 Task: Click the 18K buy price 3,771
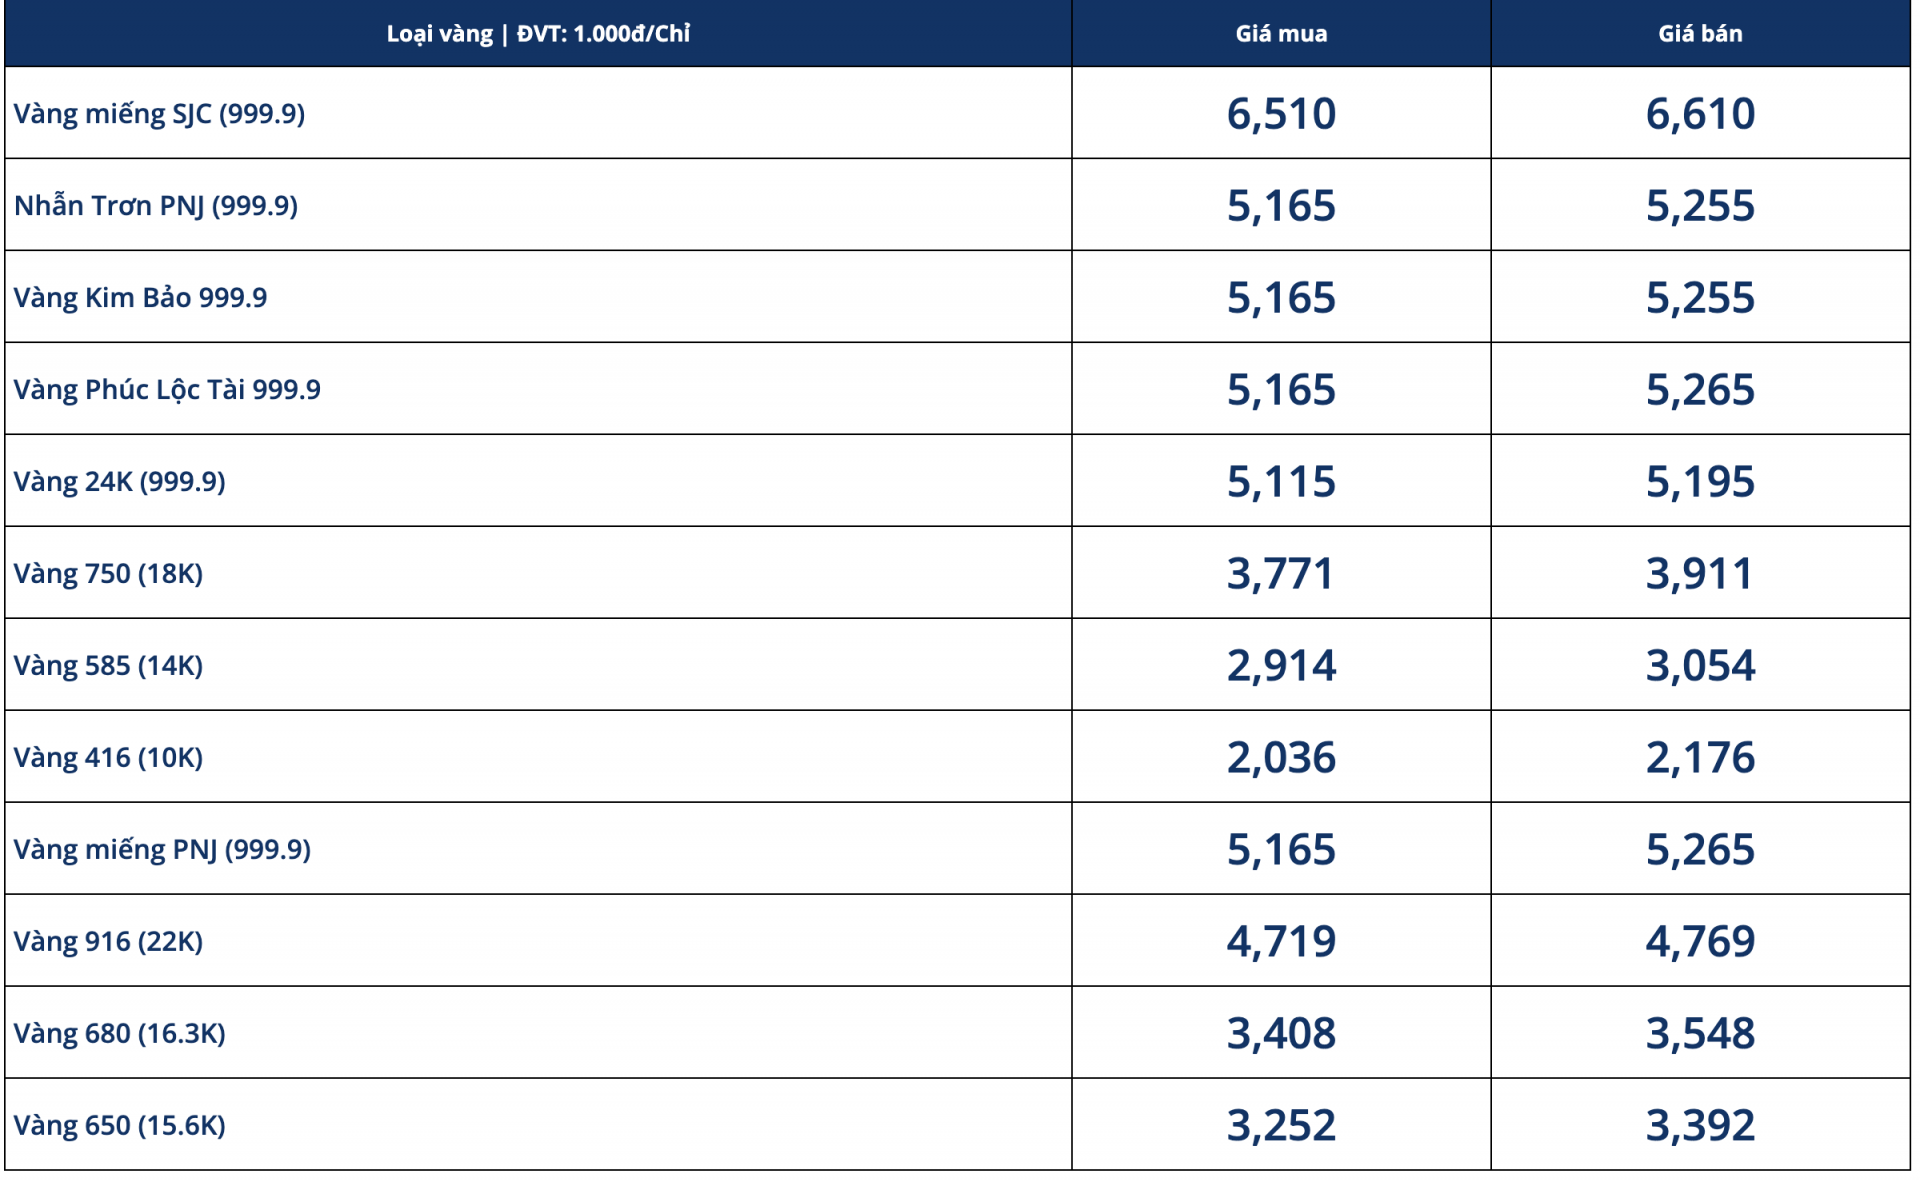(x=1281, y=574)
